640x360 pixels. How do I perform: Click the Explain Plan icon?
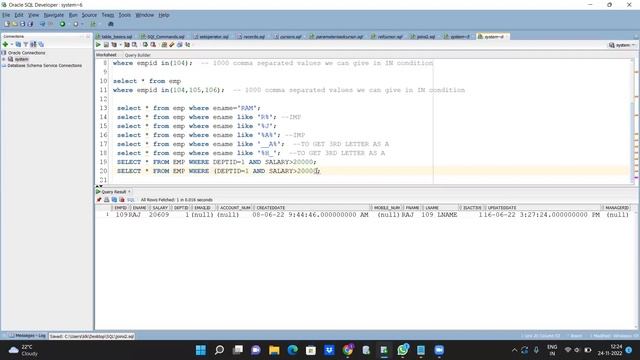click(x=114, y=44)
